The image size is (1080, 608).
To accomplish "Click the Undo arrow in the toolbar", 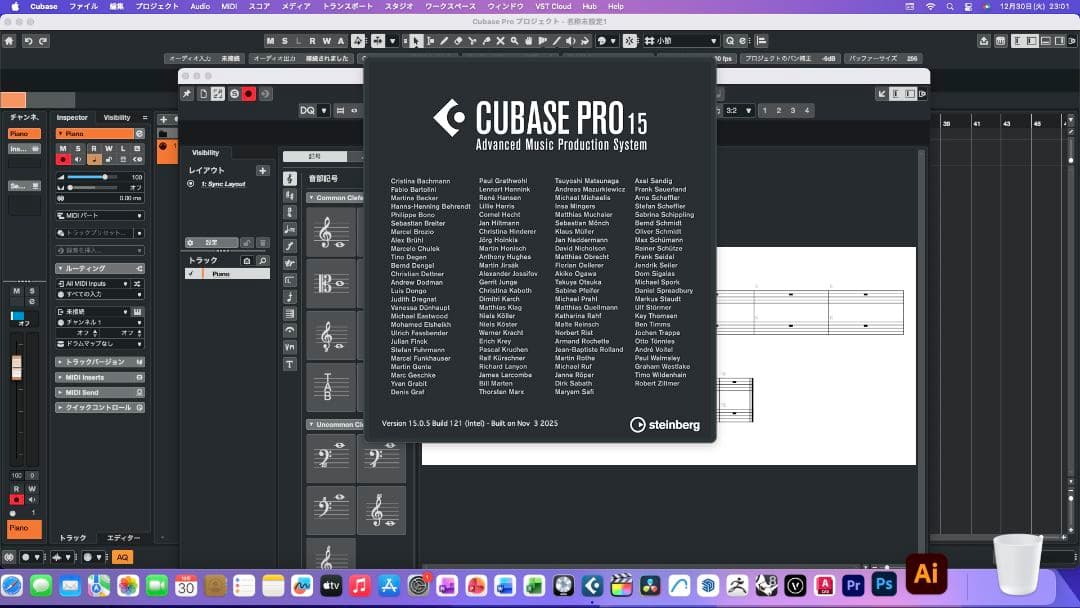I will click(x=29, y=41).
